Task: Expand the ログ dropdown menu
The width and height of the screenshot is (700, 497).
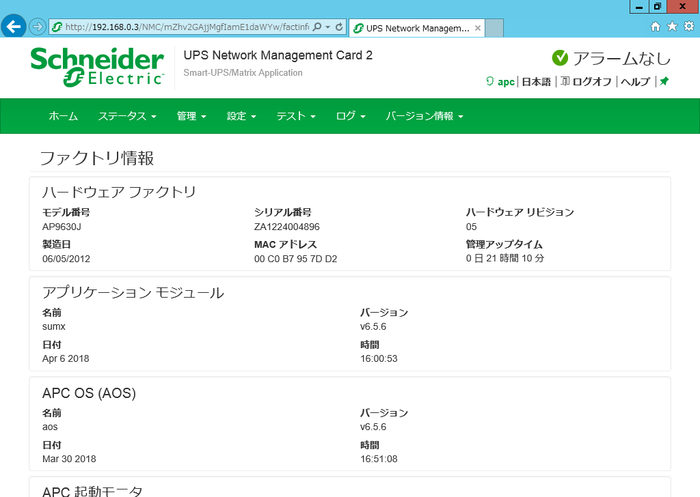Action: (x=350, y=116)
